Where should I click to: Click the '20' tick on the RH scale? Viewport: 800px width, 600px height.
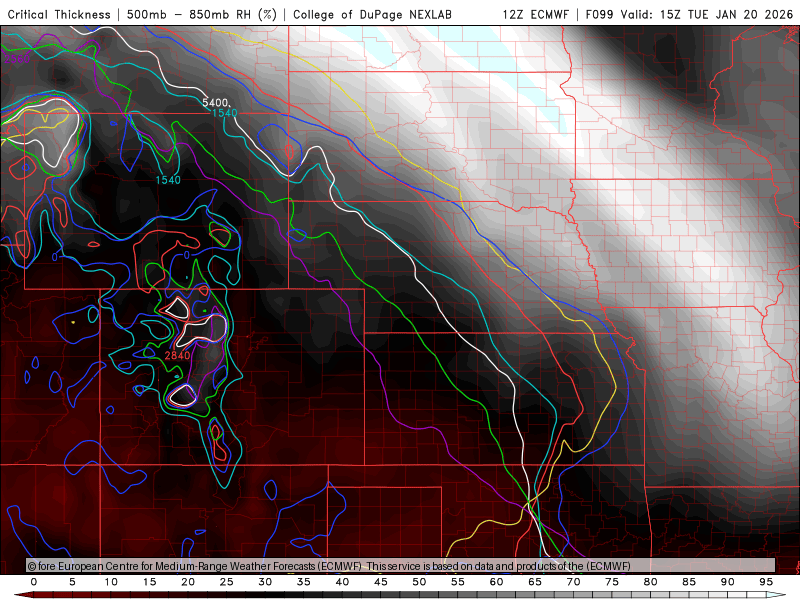pyautogui.click(x=188, y=582)
